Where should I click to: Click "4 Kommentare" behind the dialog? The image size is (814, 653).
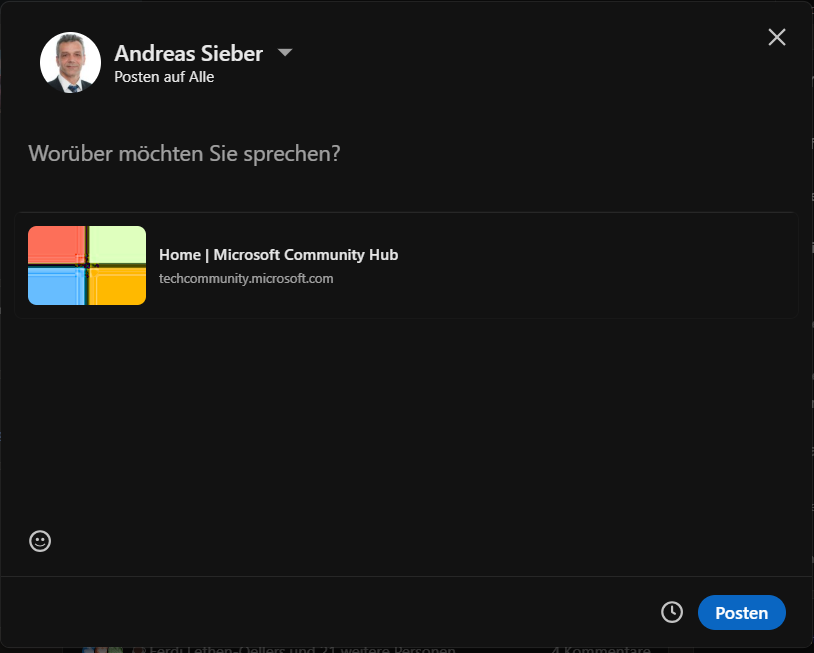coord(601,649)
